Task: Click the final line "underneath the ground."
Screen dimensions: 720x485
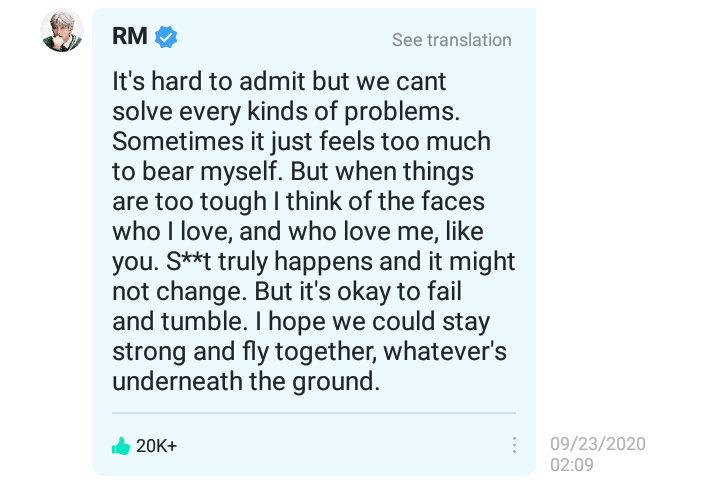Action: [x=246, y=382]
